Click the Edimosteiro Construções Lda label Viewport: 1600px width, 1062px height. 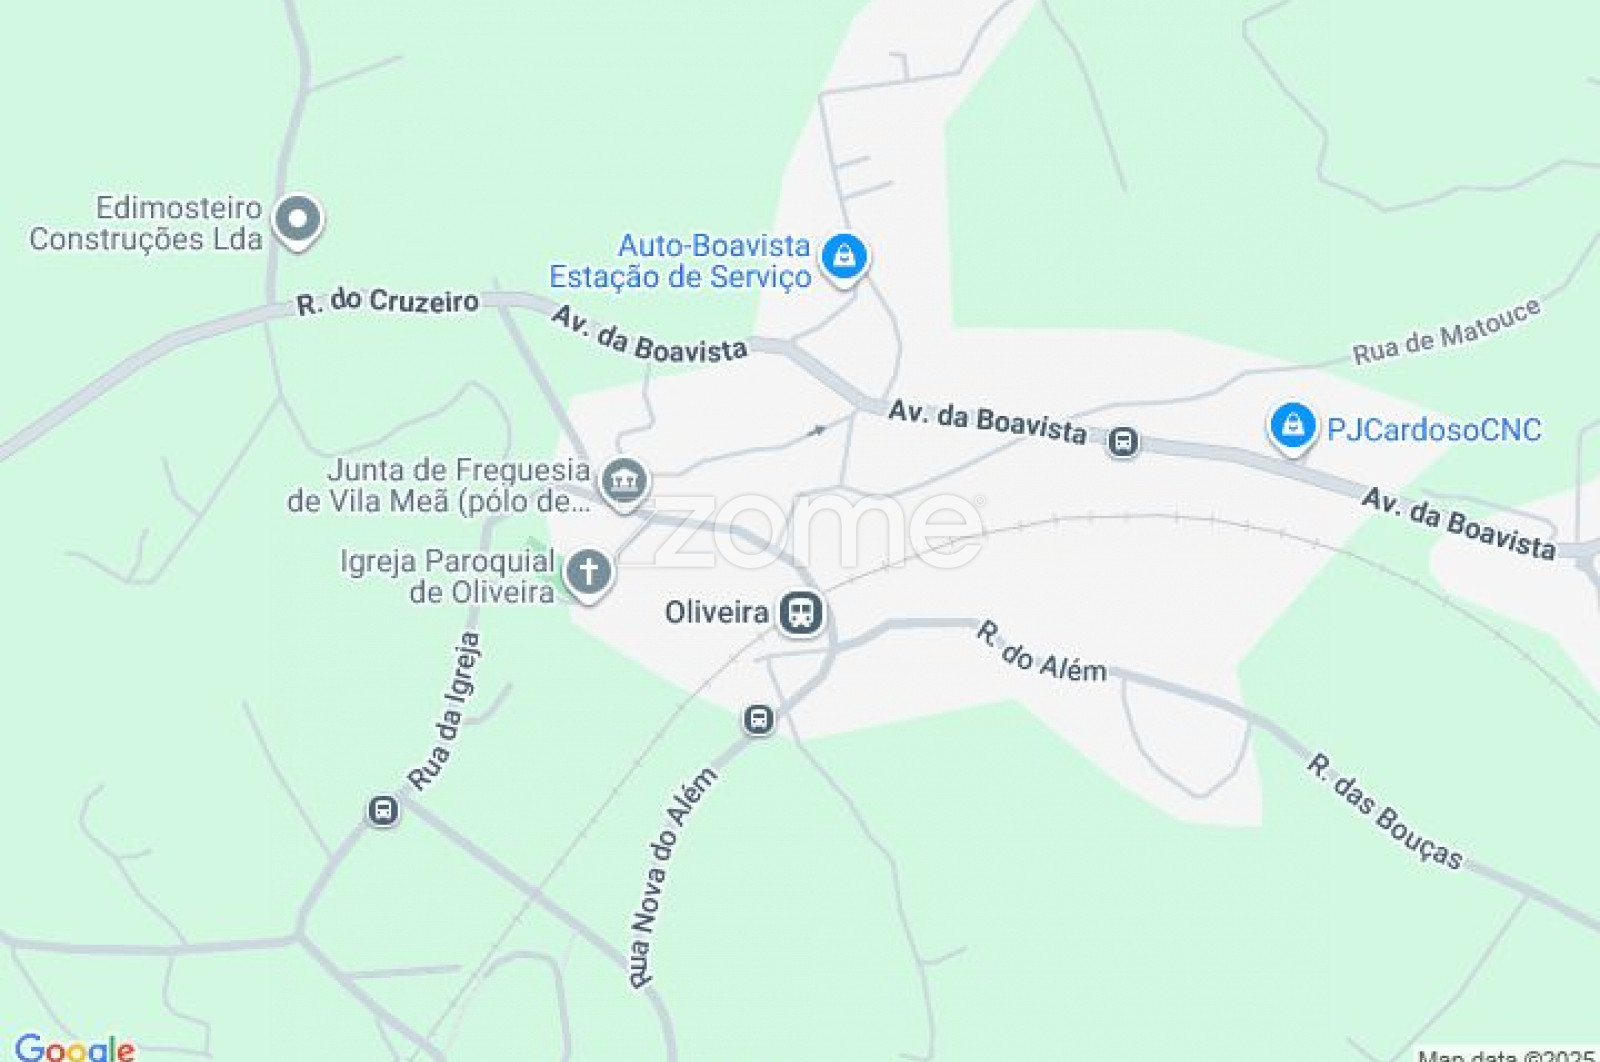(146, 223)
